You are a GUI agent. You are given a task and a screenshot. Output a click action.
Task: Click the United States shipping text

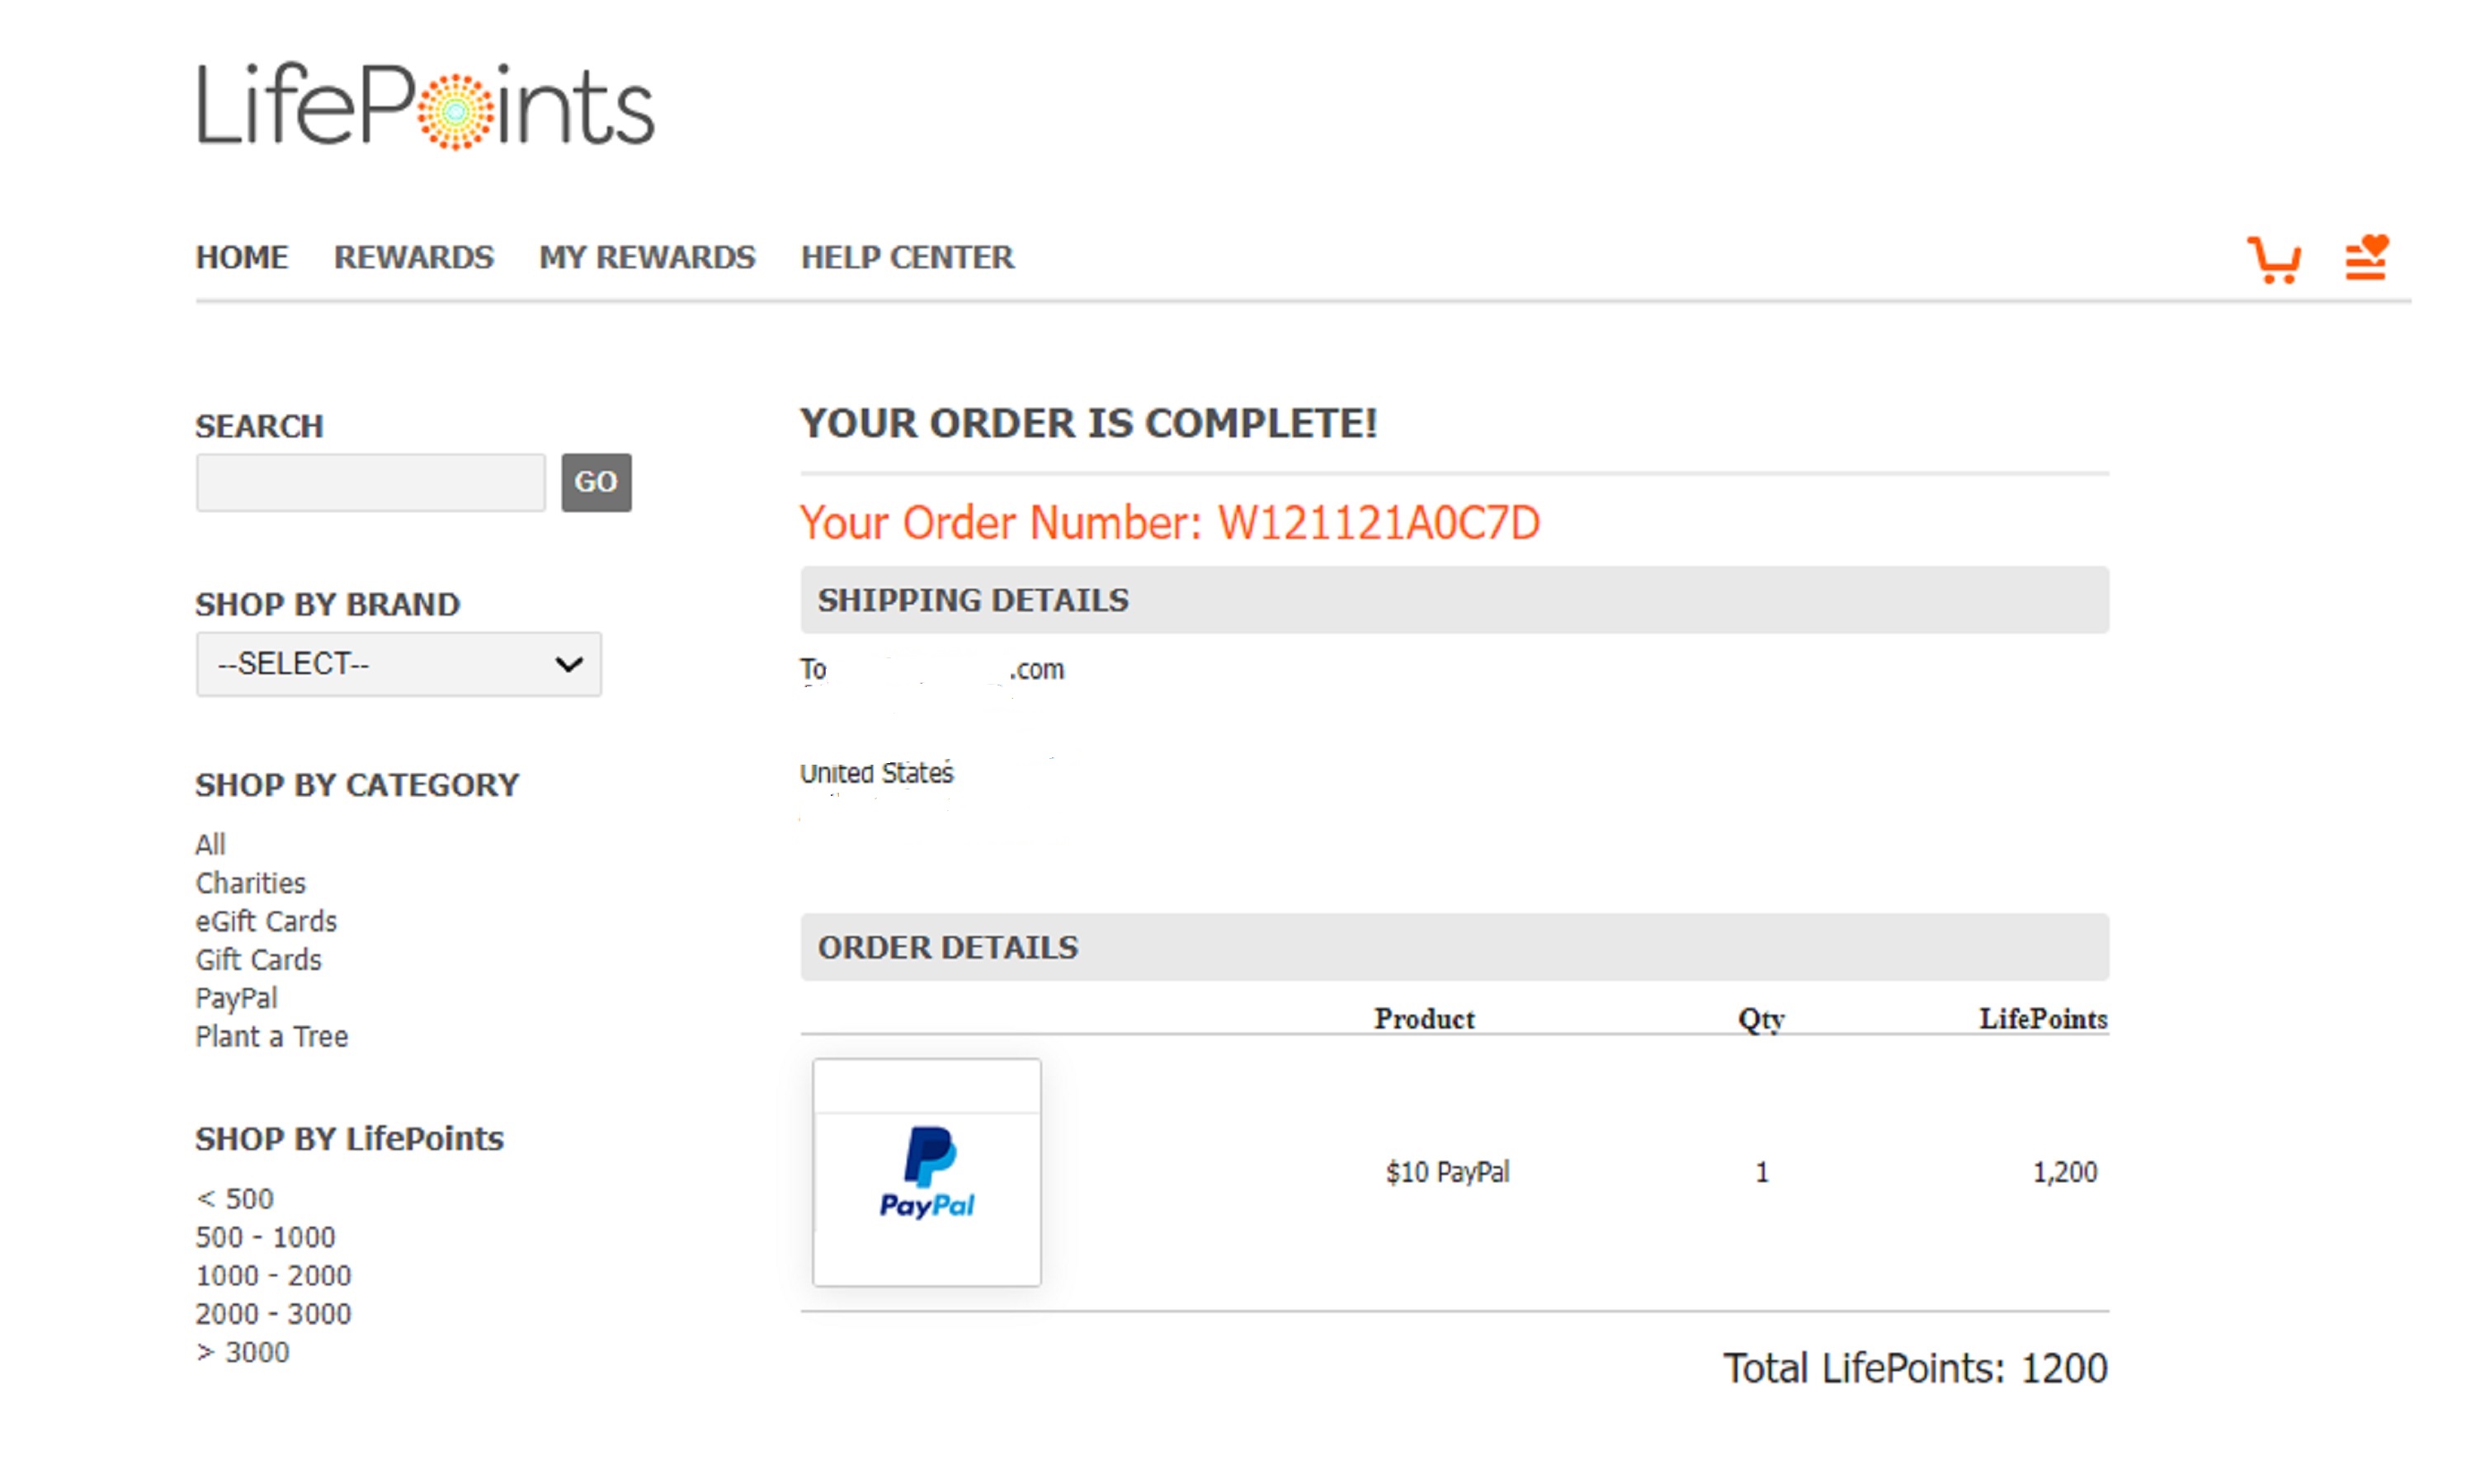coord(876,772)
